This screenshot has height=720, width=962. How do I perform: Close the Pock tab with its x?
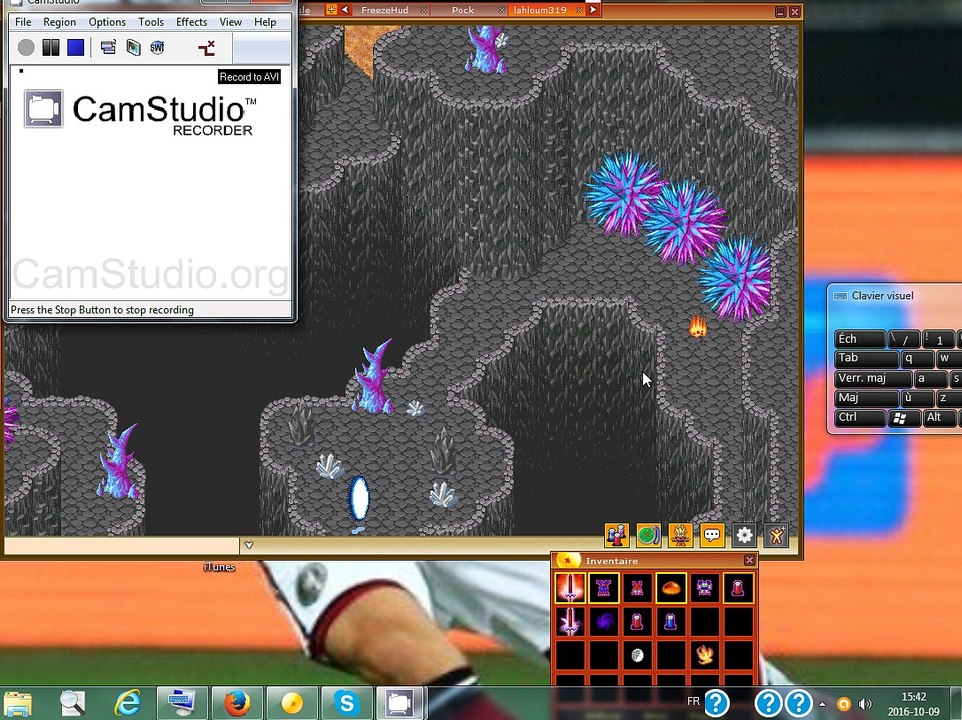click(x=501, y=10)
